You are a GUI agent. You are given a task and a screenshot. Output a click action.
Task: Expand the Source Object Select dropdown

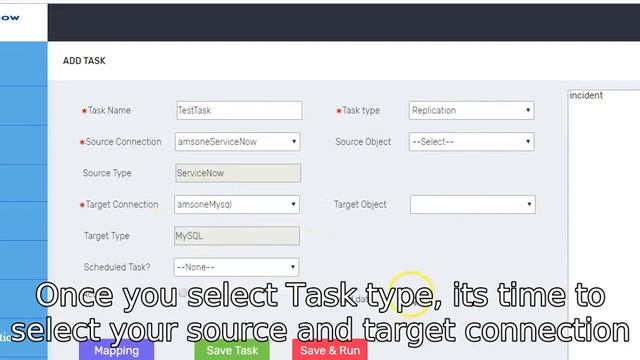(x=471, y=142)
